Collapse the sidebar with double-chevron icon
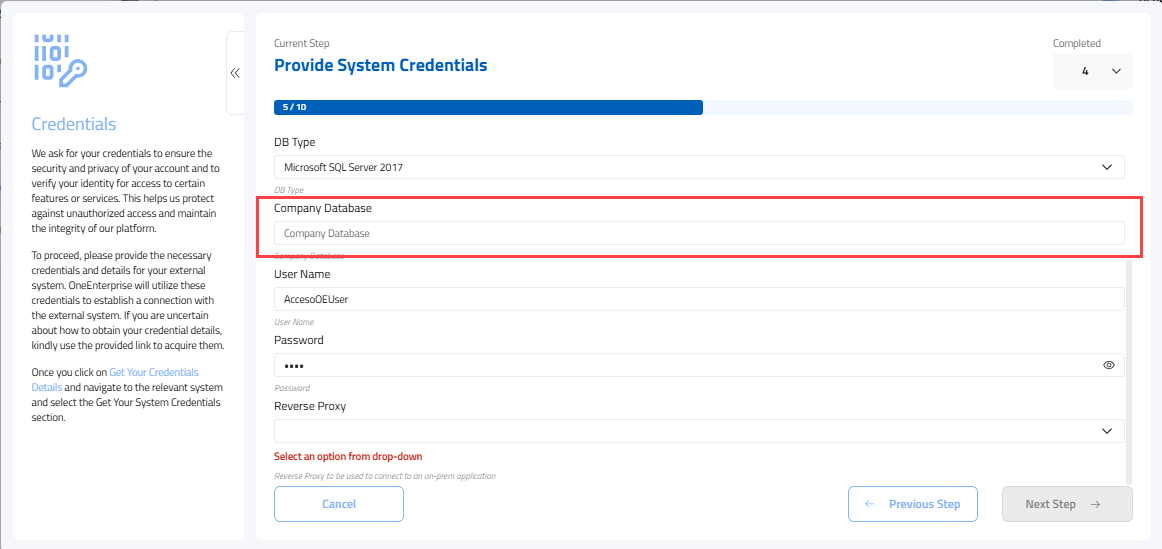The height and width of the screenshot is (549, 1162). pyautogui.click(x=235, y=73)
